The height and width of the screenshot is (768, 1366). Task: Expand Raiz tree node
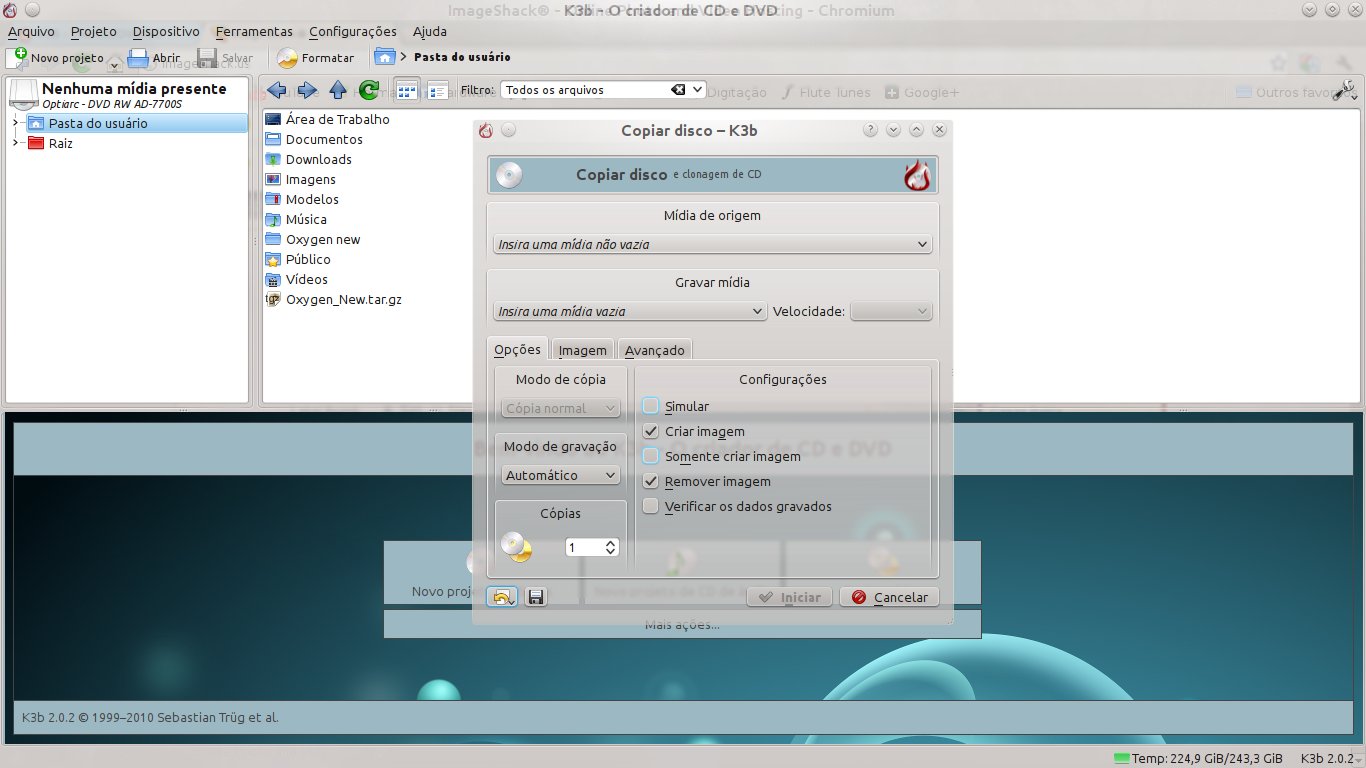point(15,143)
